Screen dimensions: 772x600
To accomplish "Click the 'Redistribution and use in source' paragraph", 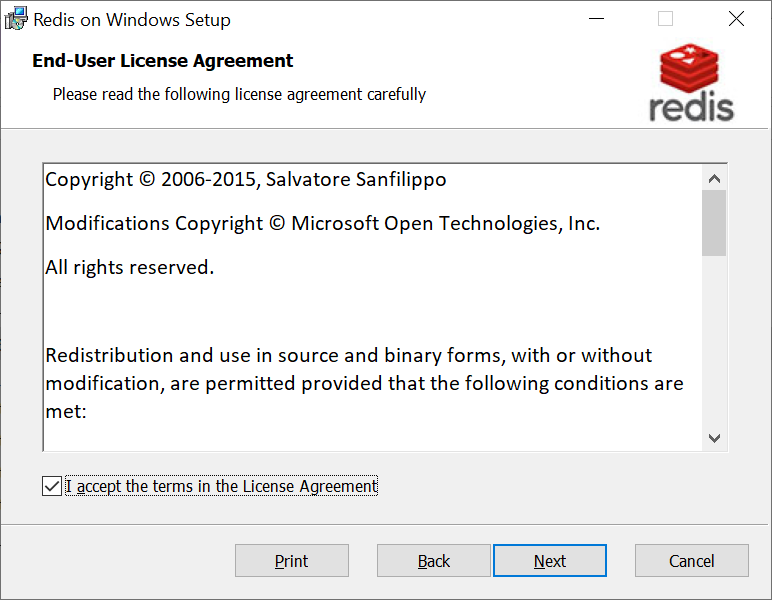I will click(x=364, y=383).
